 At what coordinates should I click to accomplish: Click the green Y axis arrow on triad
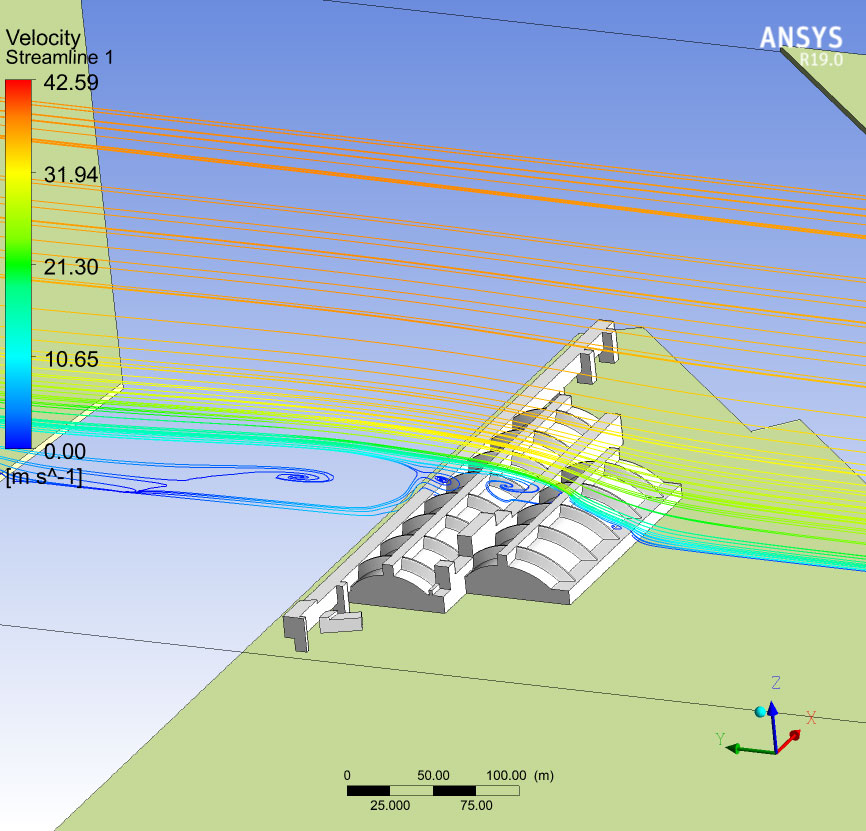[750, 750]
